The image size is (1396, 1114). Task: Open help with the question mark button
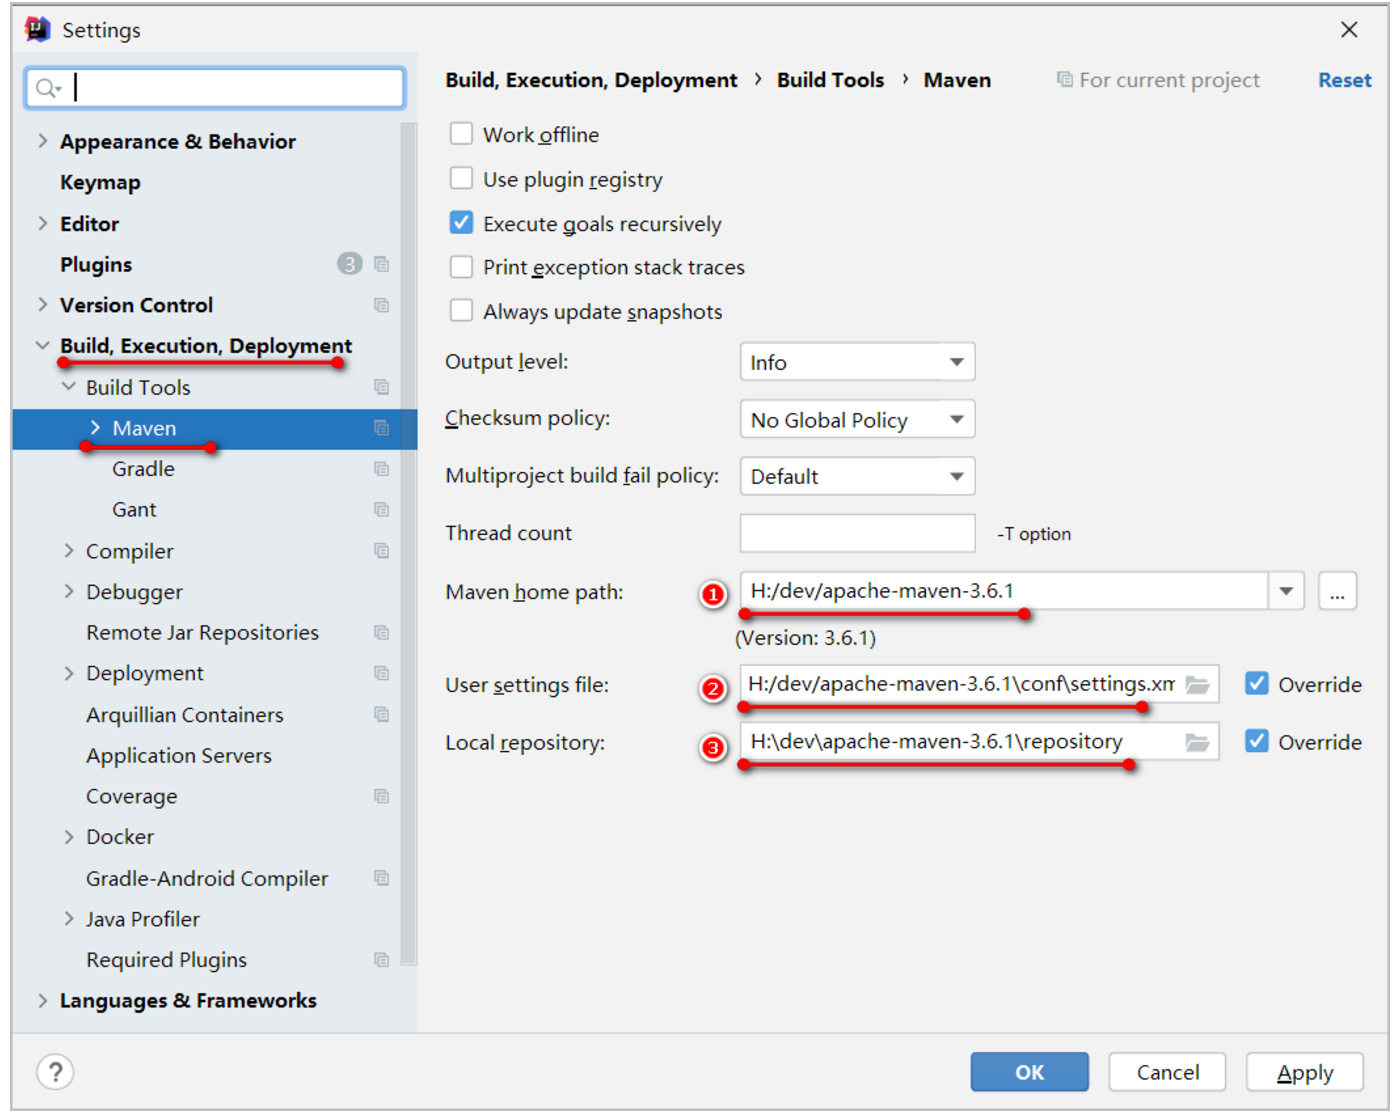pos(56,1073)
